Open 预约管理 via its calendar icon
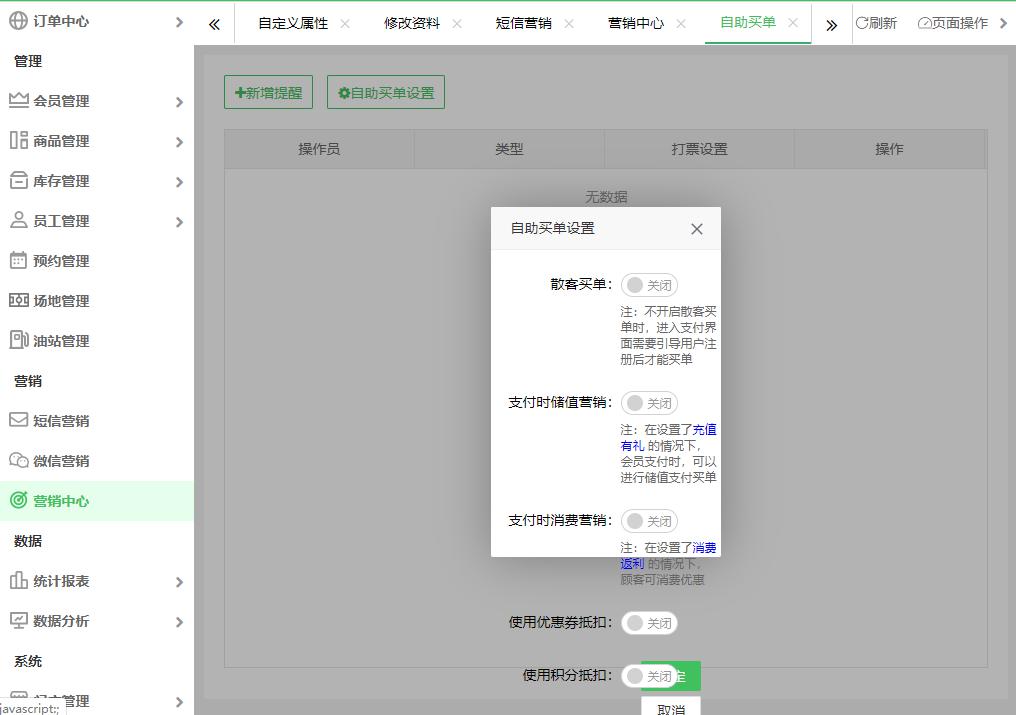The image size is (1016, 715). tap(18, 260)
